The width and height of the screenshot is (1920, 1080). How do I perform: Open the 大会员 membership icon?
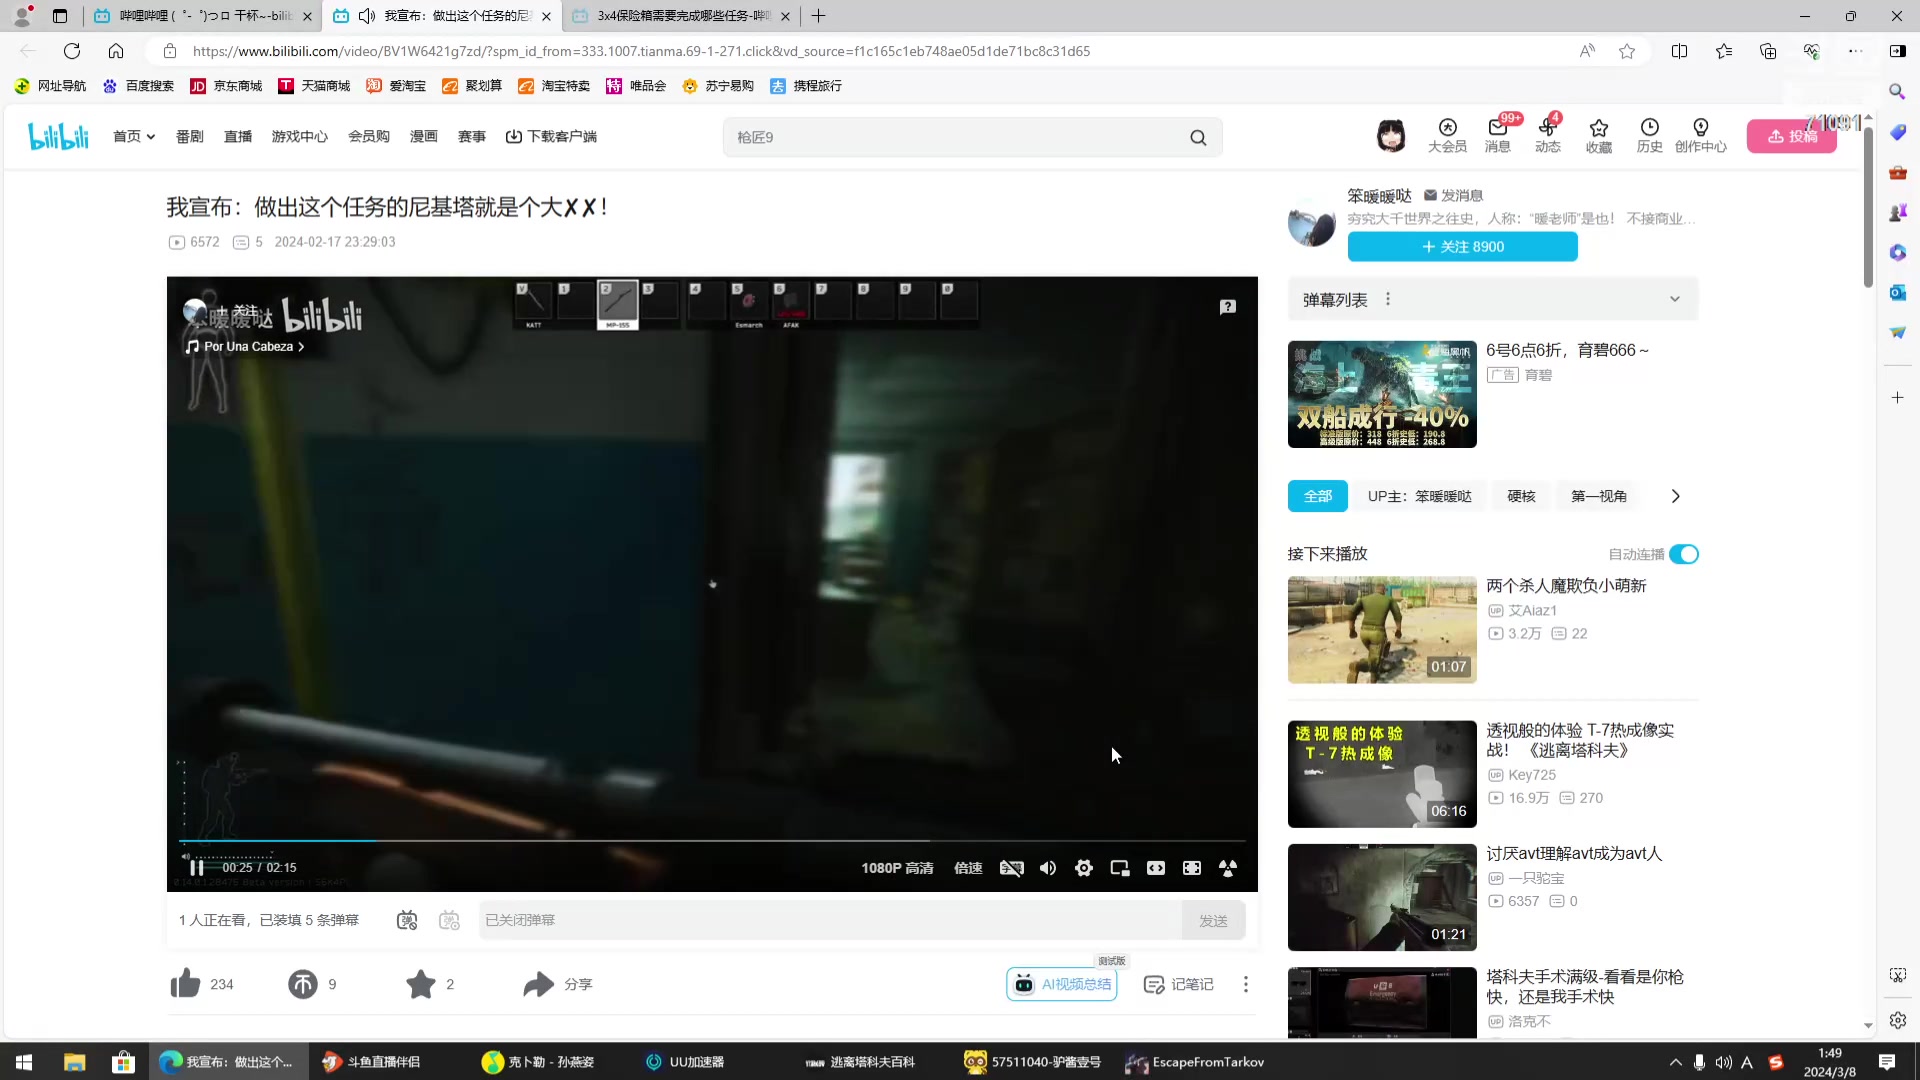click(1447, 136)
